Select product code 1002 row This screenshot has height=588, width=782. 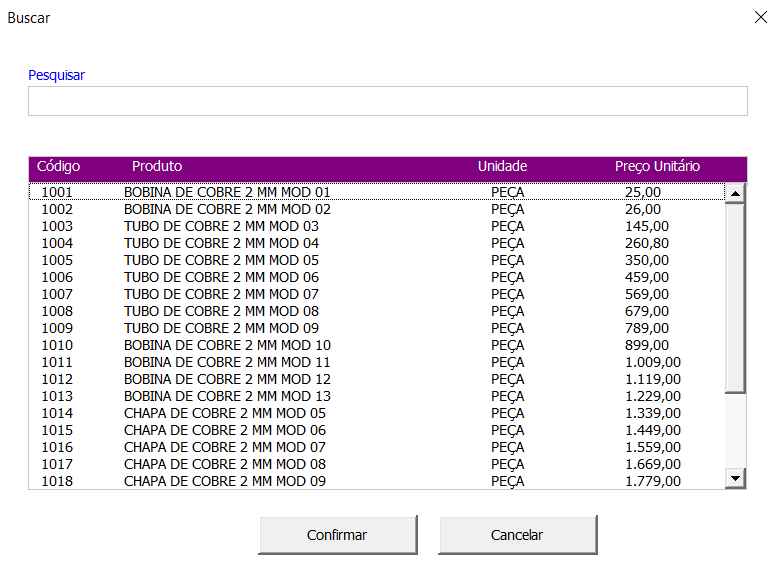coord(226,209)
